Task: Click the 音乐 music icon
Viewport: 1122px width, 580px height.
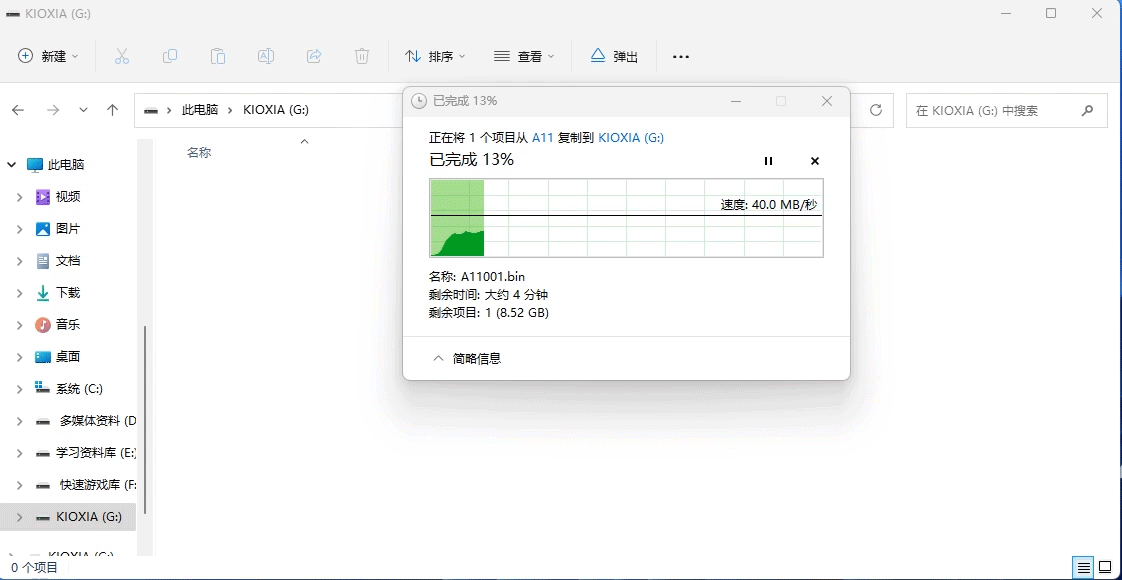Action: tap(43, 325)
